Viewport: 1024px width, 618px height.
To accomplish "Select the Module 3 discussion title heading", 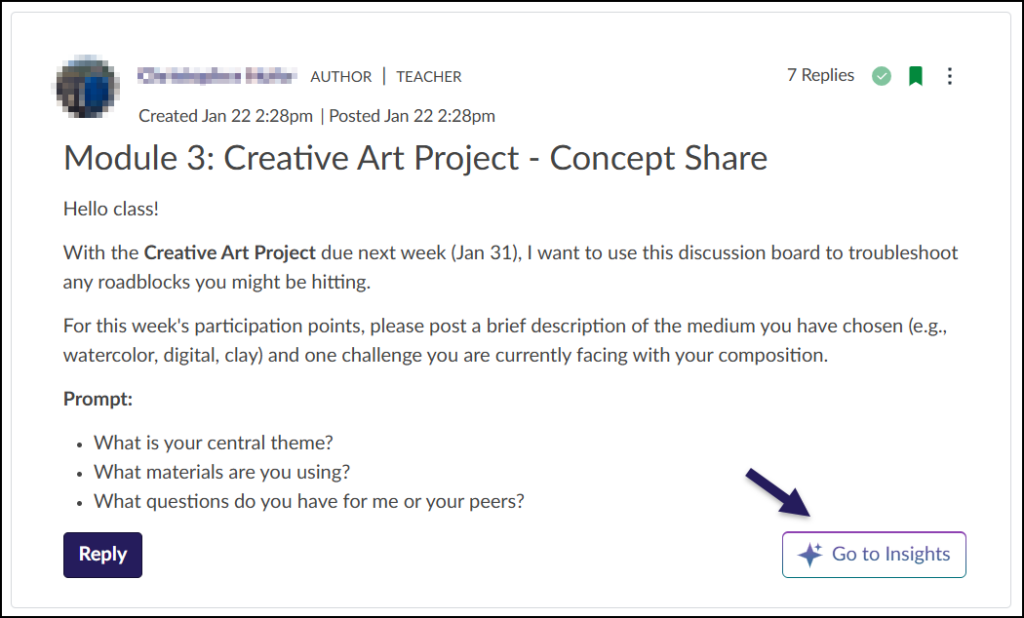I will tap(414, 158).
